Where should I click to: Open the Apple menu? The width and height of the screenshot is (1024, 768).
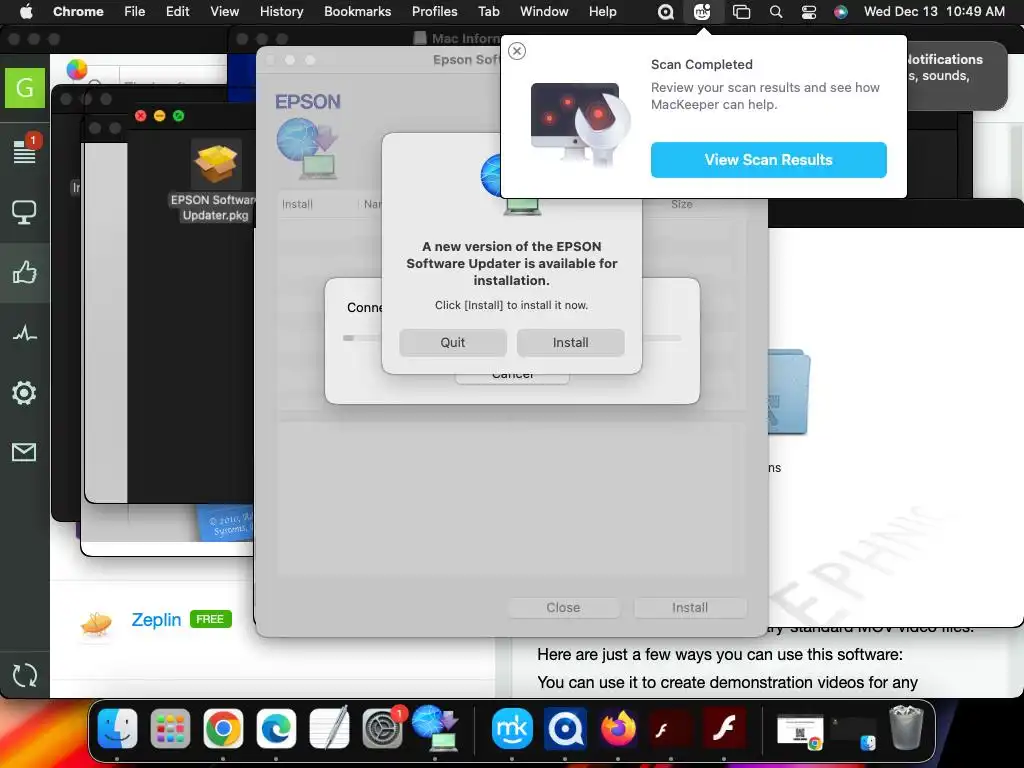coord(26,11)
